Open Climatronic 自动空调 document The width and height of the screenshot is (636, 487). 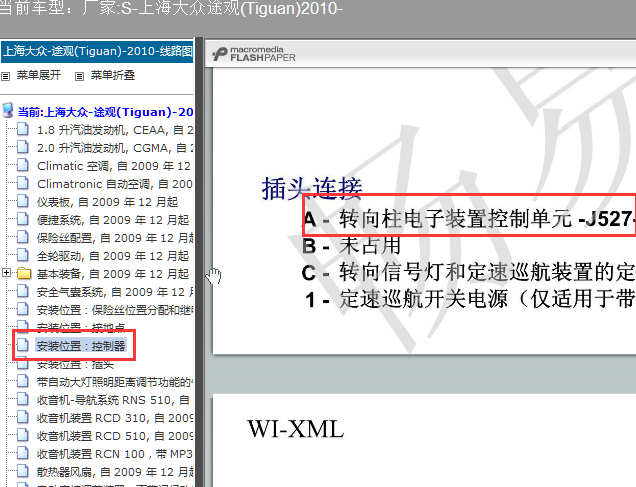[x=115, y=184]
